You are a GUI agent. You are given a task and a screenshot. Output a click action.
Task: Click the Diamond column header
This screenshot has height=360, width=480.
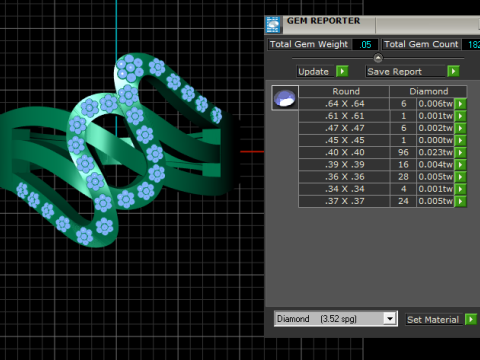[x=428, y=91]
